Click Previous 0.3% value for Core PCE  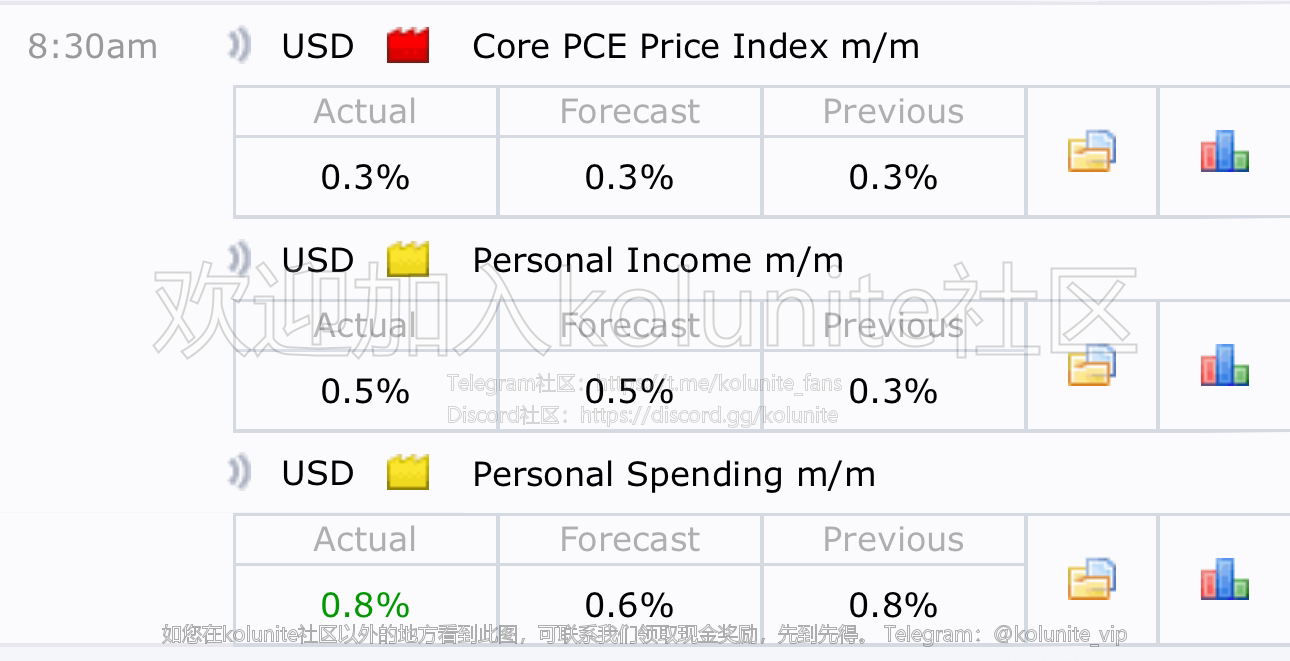(893, 177)
